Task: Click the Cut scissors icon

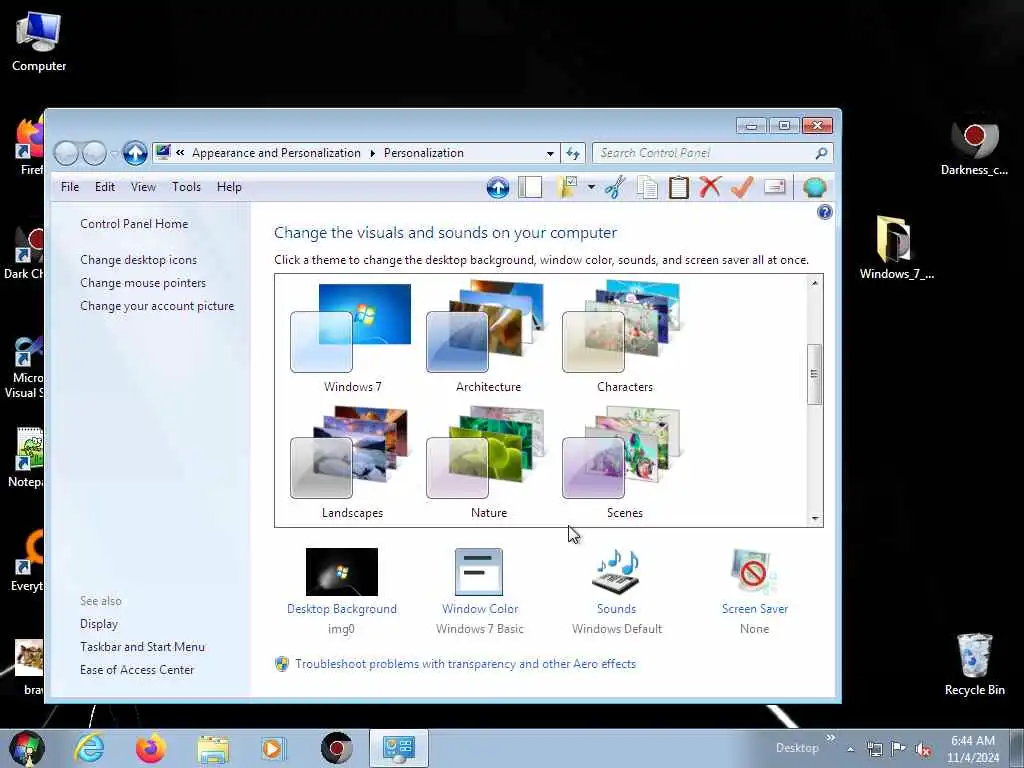Action: pyautogui.click(x=615, y=187)
